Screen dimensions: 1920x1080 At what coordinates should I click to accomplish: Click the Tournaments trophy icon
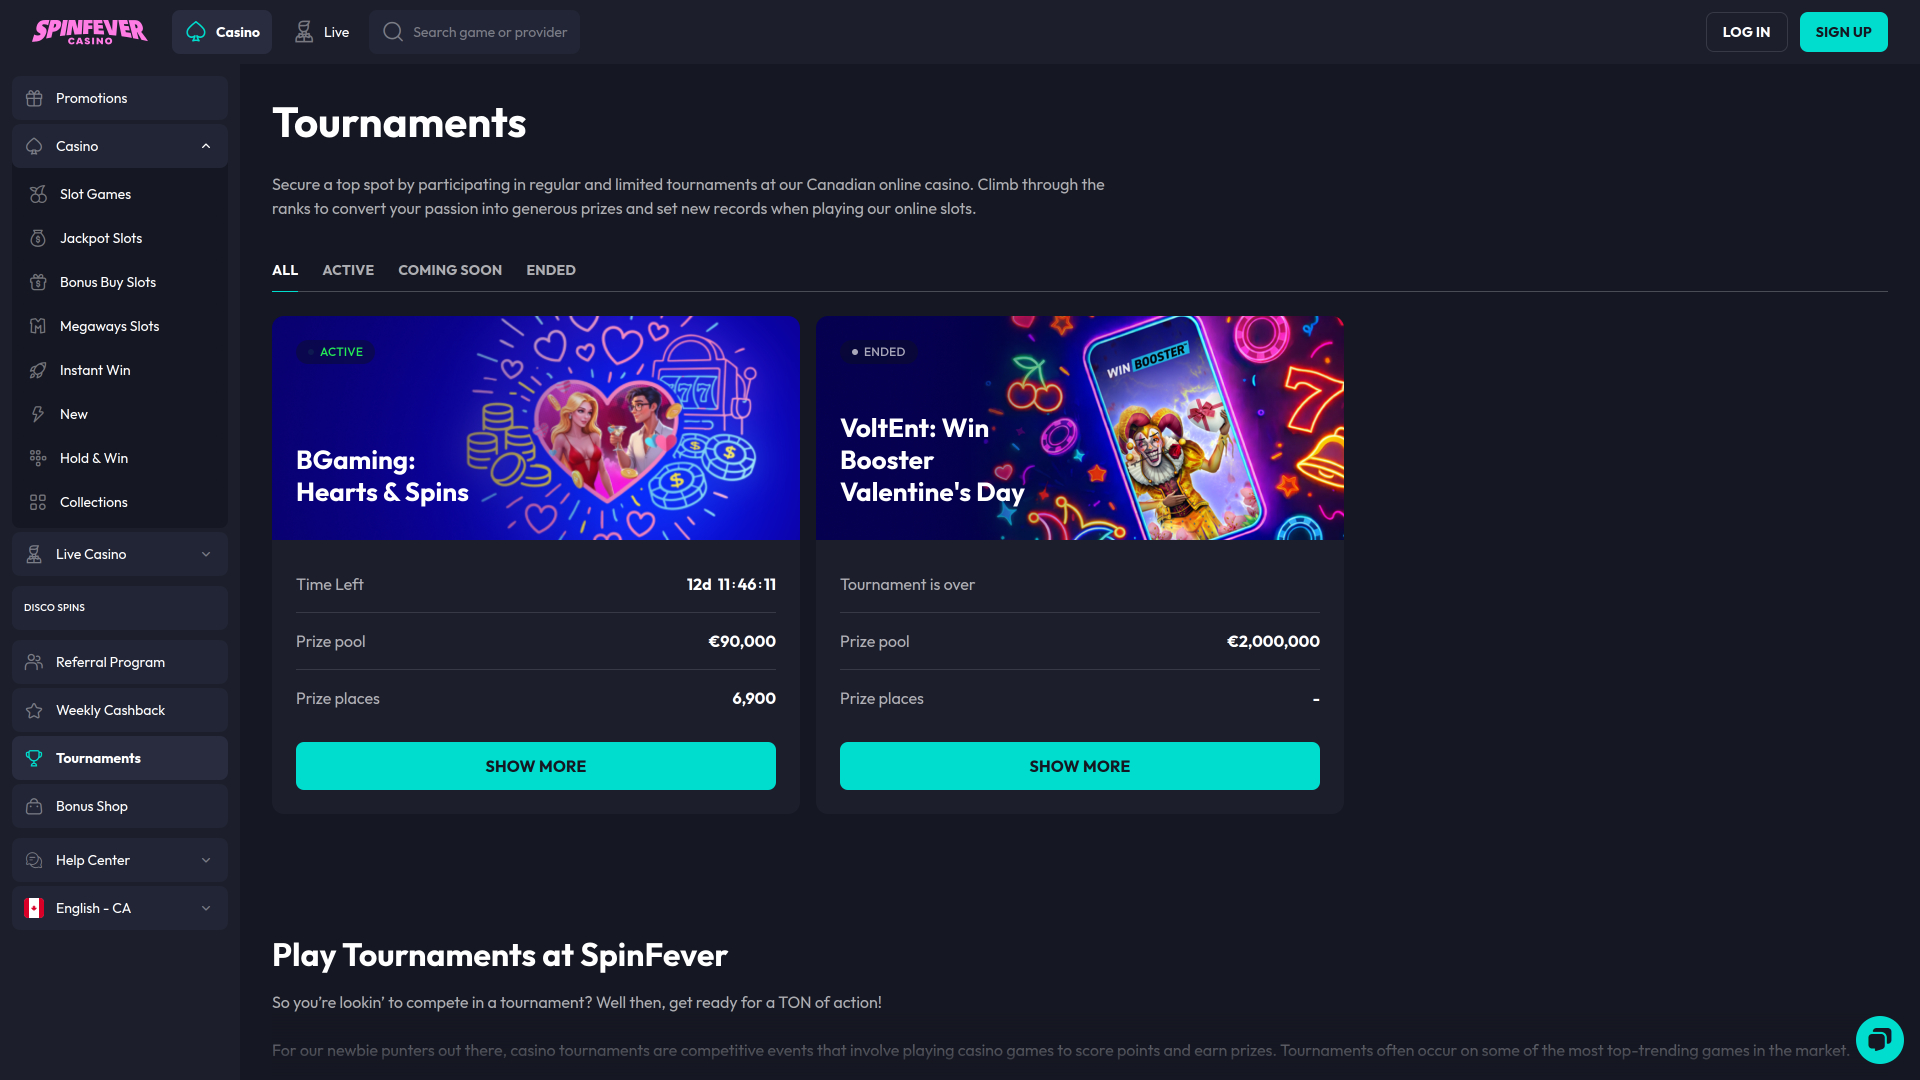pyautogui.click(x=35, y=758)
